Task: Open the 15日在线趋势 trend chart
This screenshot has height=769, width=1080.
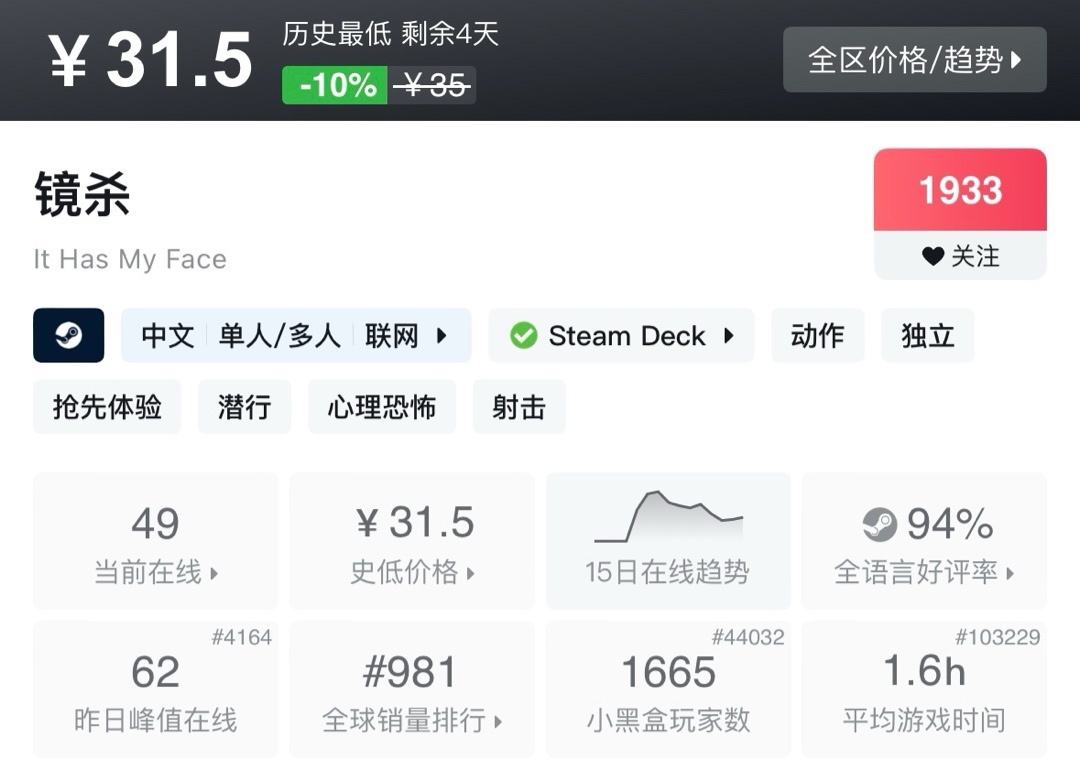Action: click(x=667, y=541)
